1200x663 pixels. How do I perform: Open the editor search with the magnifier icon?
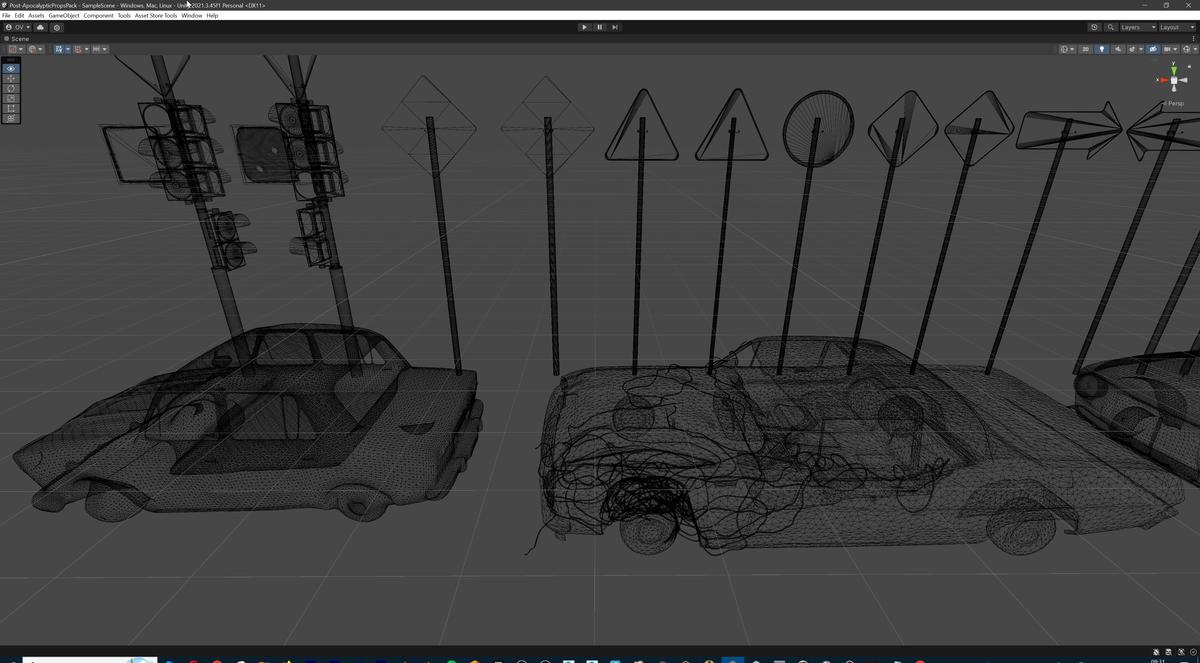(x=1110, y=27)
